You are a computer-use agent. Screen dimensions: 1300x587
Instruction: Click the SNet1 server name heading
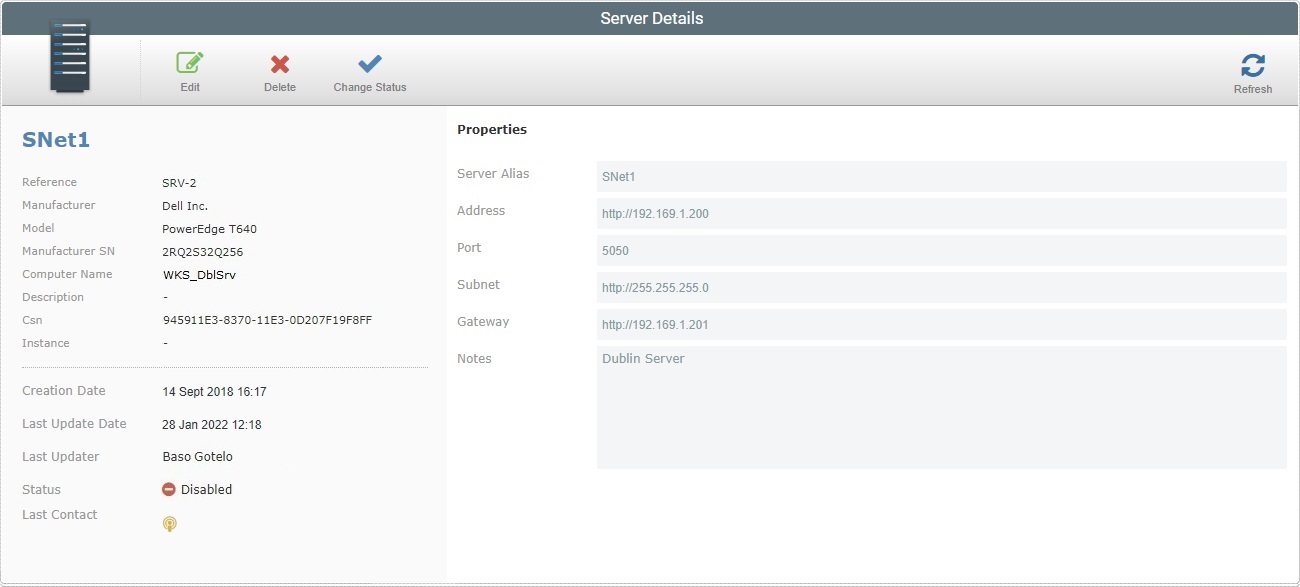pos(56,140)
